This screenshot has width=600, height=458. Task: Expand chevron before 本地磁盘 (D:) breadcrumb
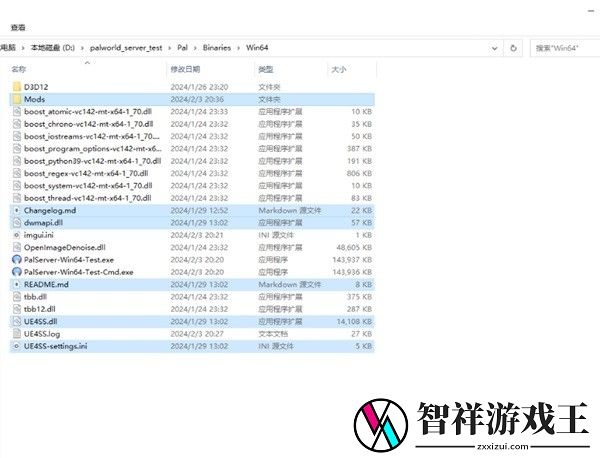[x=23, y=48]
